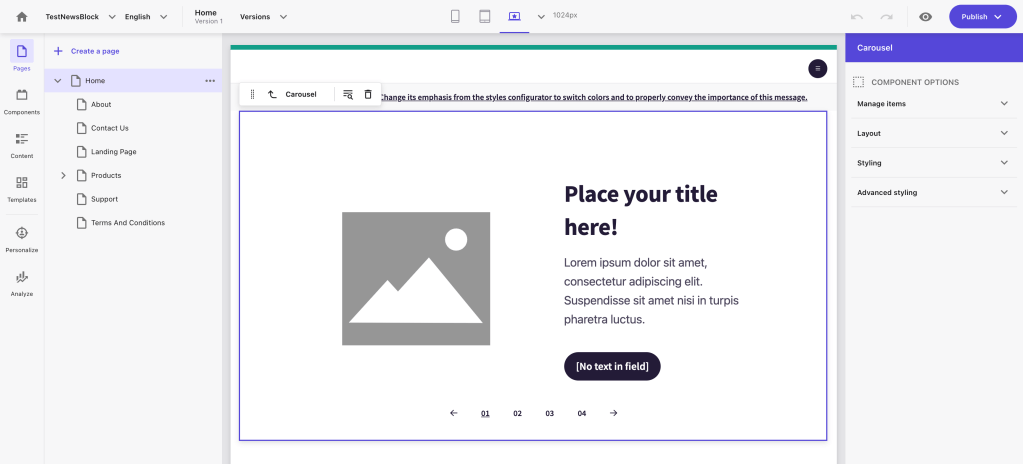This screenshot has height=464, width=1023.
Task: Open the Templates panel in sidebar
Action: (22, 189)
